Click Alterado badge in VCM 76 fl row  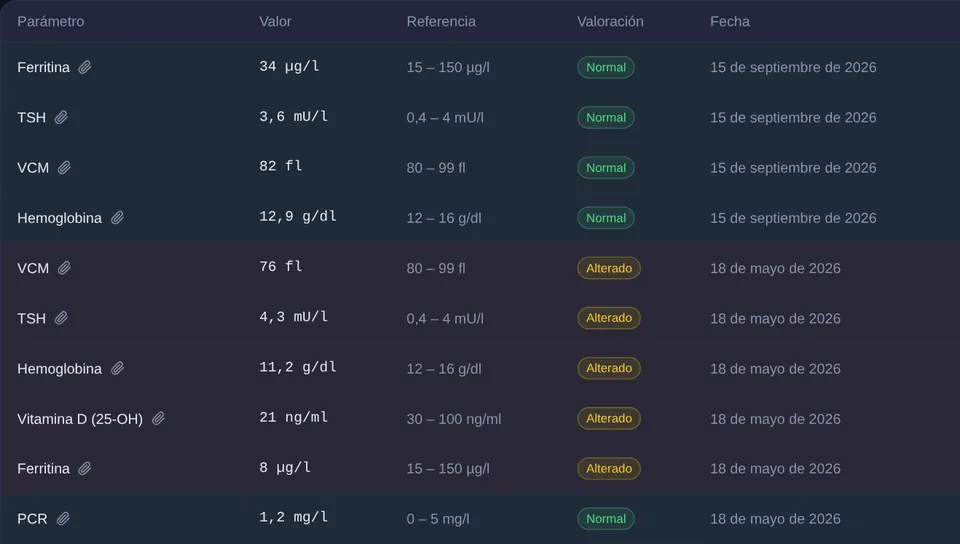609,268
